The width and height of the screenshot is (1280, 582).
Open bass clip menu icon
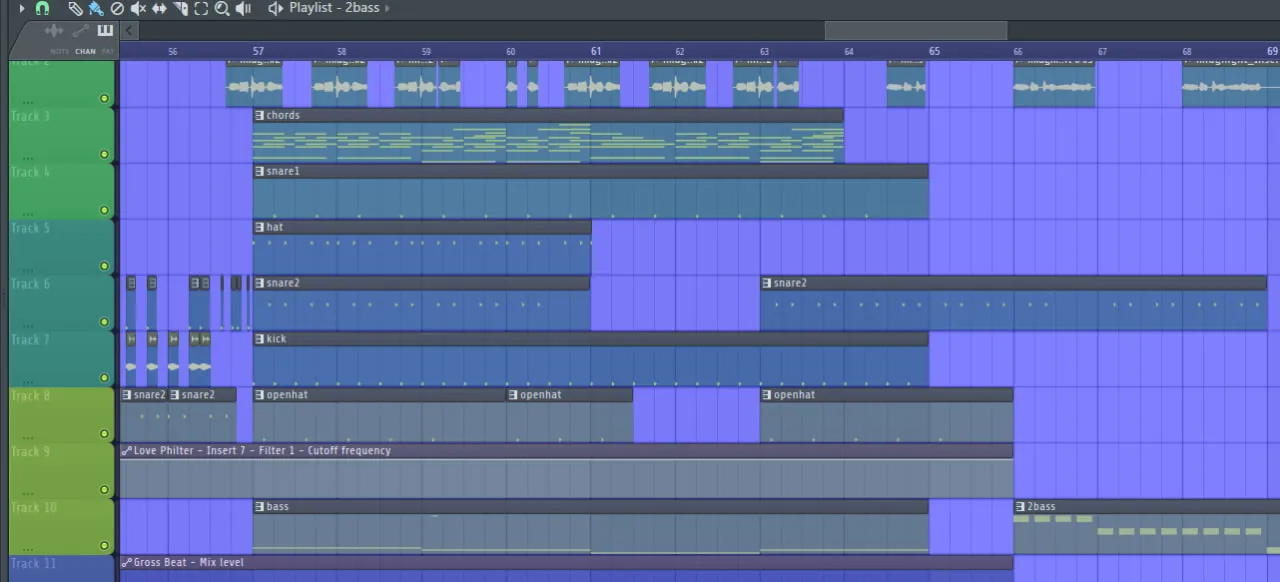point(260,507)
